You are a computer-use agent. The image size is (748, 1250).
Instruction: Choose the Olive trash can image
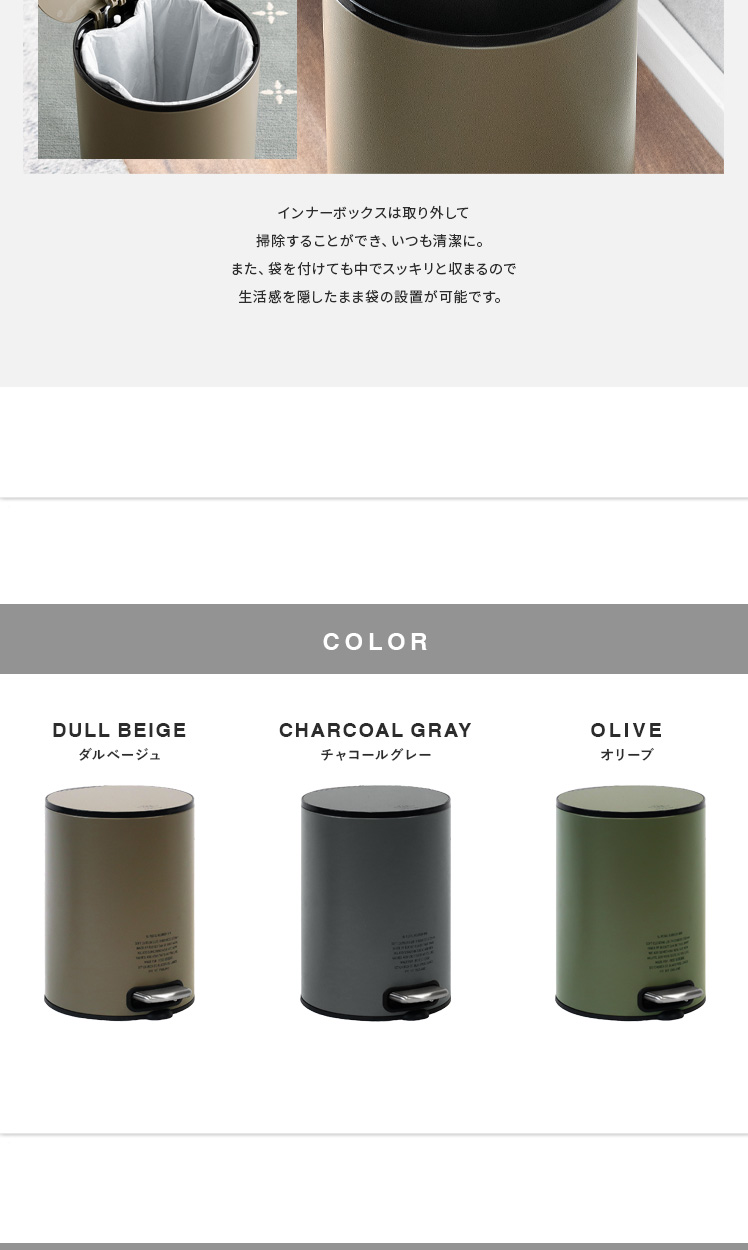pyautogui.click(x=630, y=902)
